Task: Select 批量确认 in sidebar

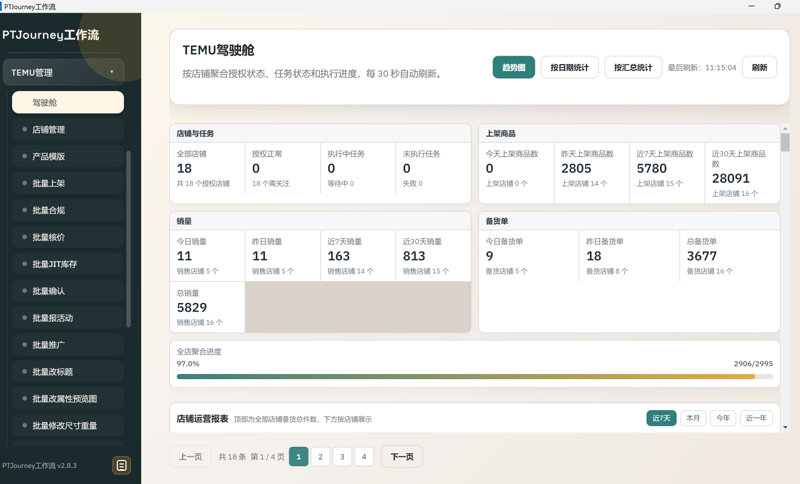Action: 68,291
